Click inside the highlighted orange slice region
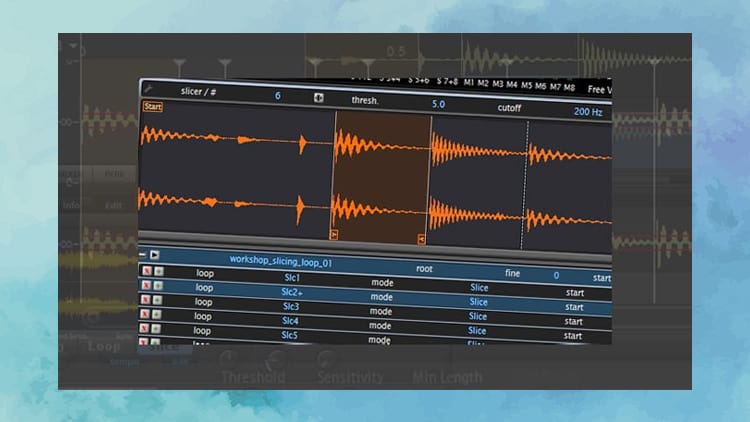Image resolution: width=750 pixels, height=422 pixels. click(x=381, y=177)
